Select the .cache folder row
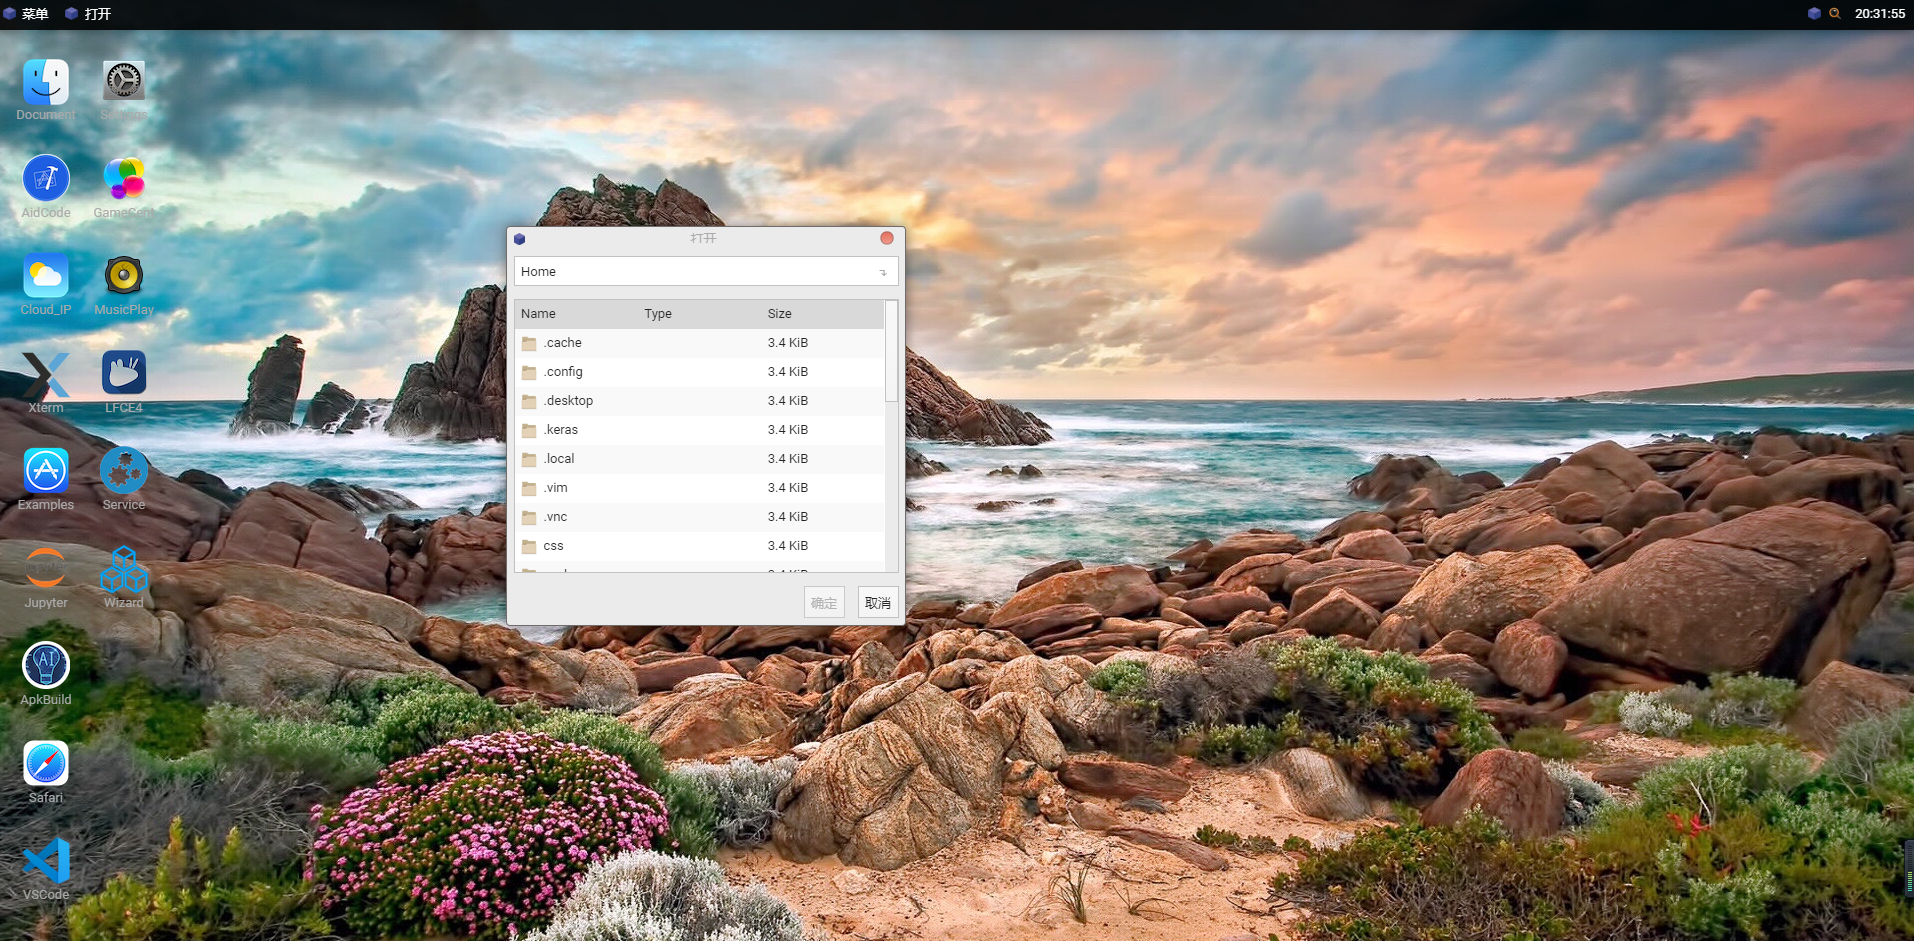 [x=700, y=343]
